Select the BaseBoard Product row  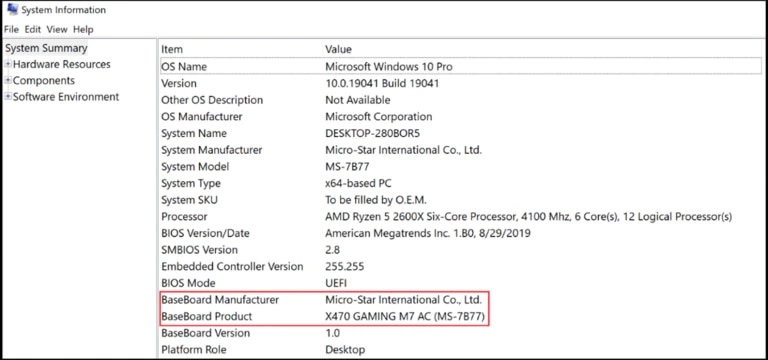[460, 316]
